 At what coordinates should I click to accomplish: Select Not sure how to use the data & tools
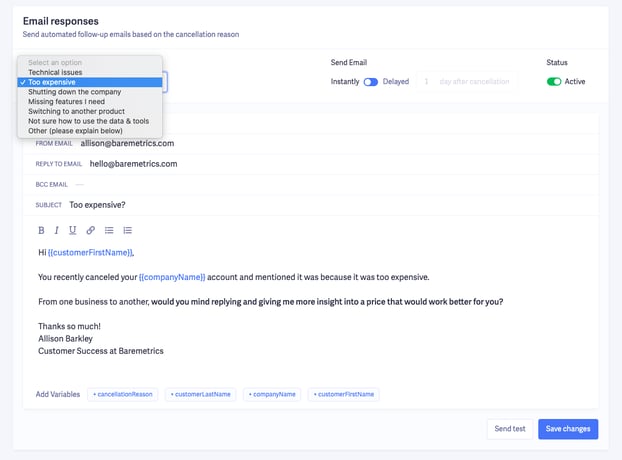[90, 121]
